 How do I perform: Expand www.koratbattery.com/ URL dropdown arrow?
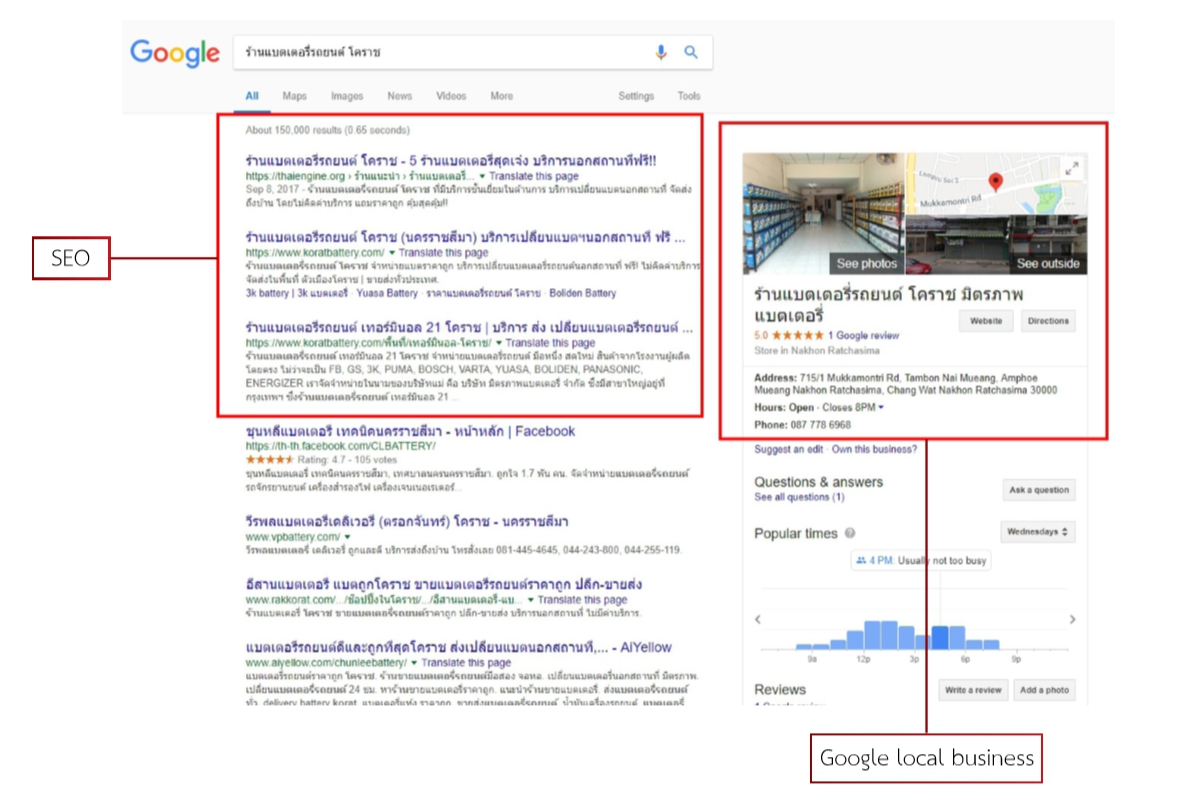392,254
